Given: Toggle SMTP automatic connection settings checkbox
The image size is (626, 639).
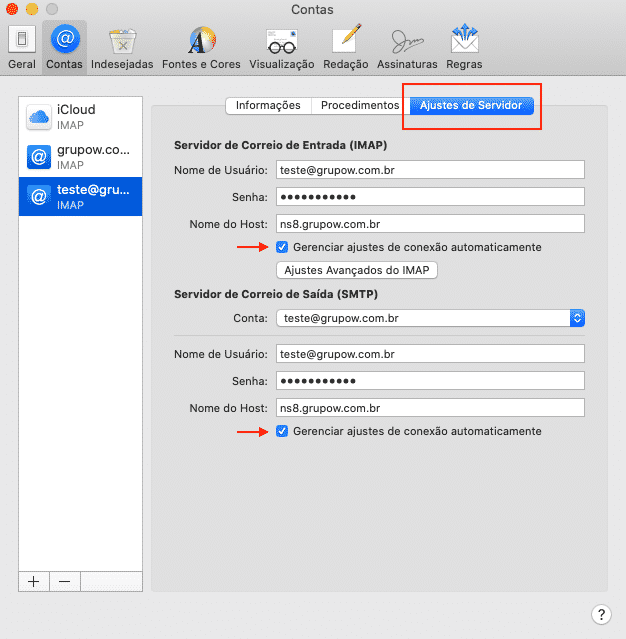Looking at the screenshot, I should click(x=282, y=431).
